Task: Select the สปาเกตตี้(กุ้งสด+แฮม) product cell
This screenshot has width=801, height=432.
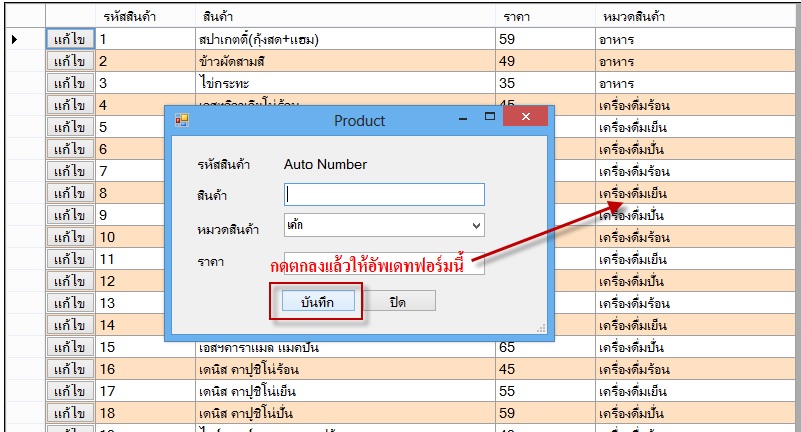Action: click(x=345, y=39)
